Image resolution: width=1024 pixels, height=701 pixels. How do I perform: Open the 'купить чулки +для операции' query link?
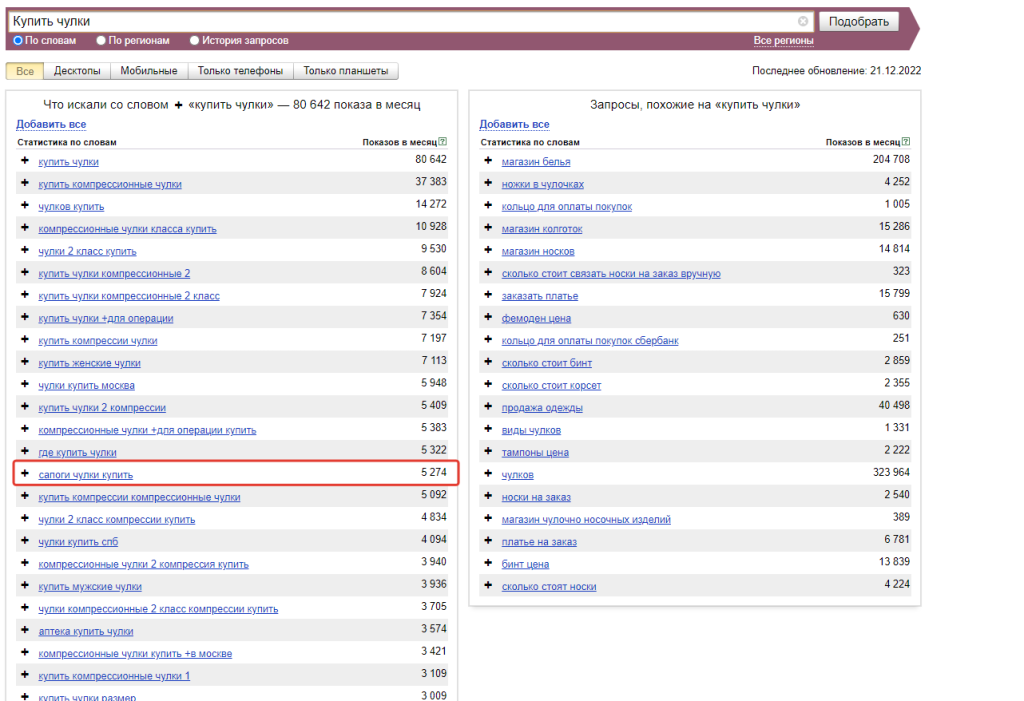(106, 318)
